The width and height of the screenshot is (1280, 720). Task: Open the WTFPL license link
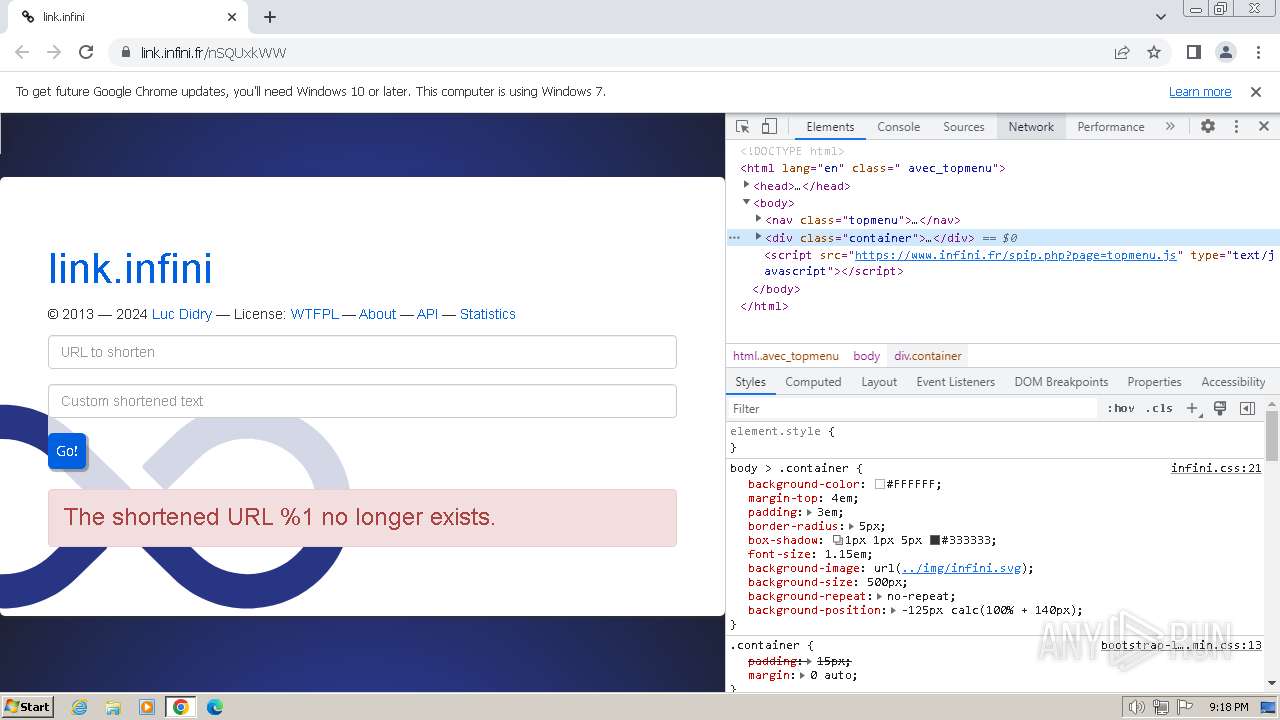(315, 314)
